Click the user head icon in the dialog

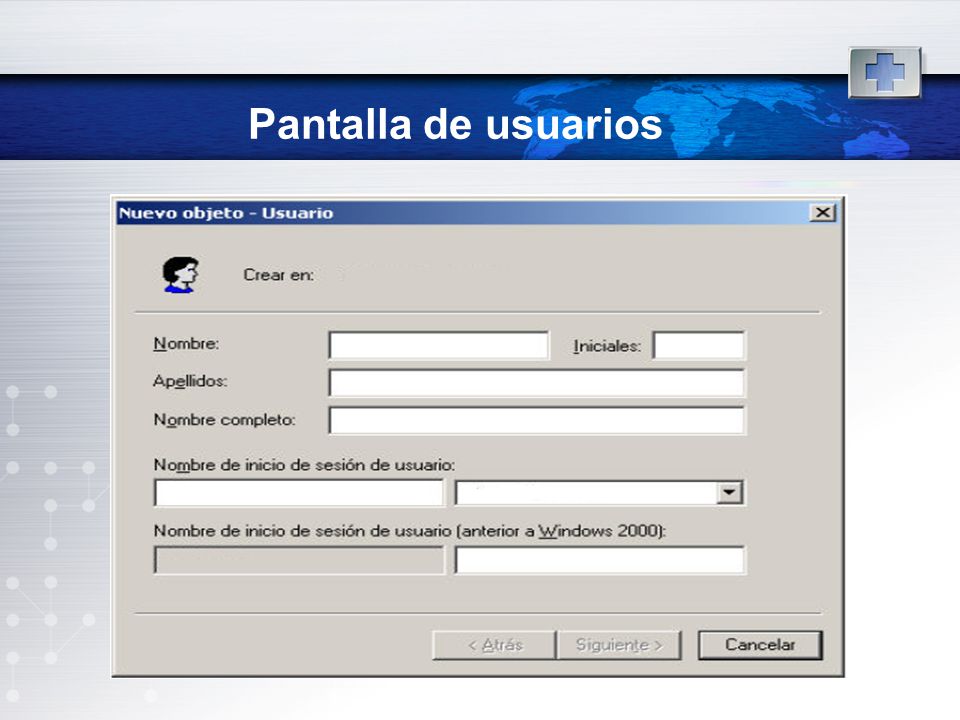click(180, 275)
